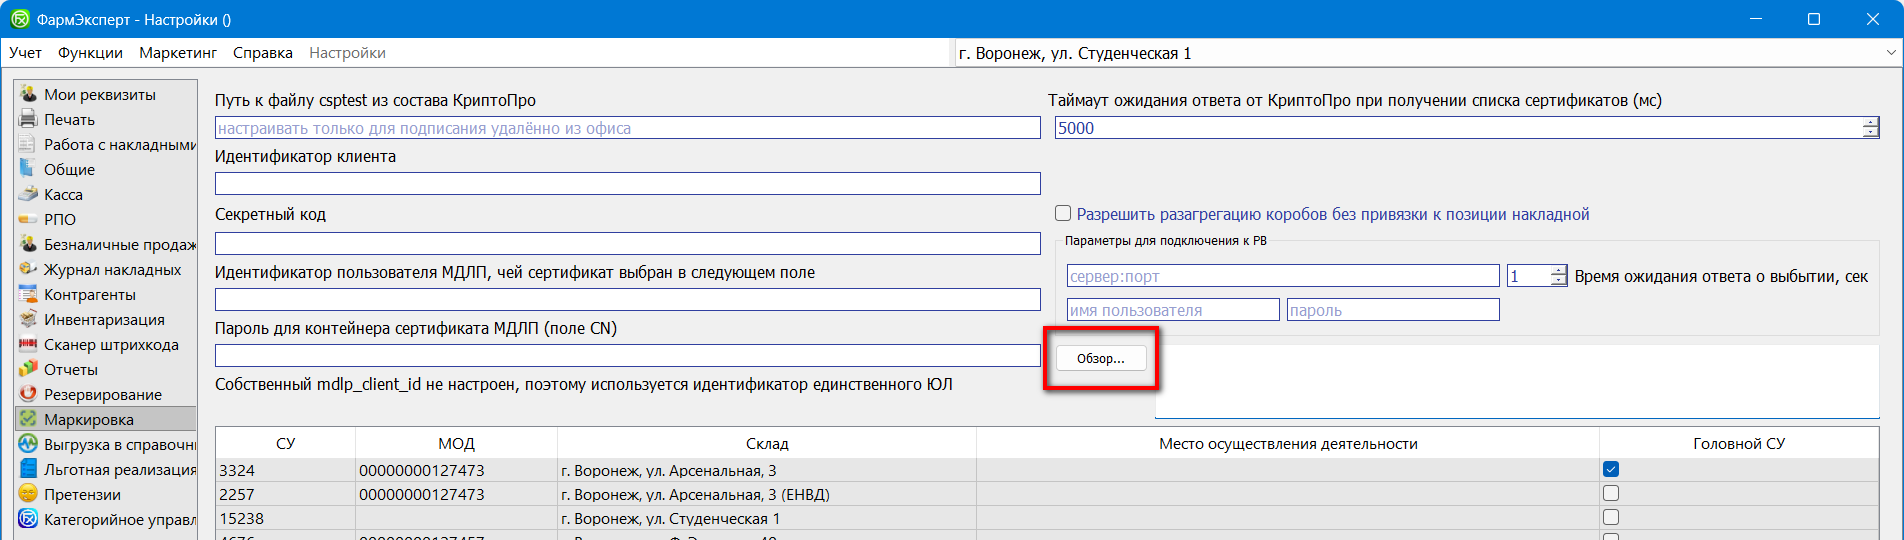Open the Функции menu
Viewport: 1904px width, 540px height.
90,53
